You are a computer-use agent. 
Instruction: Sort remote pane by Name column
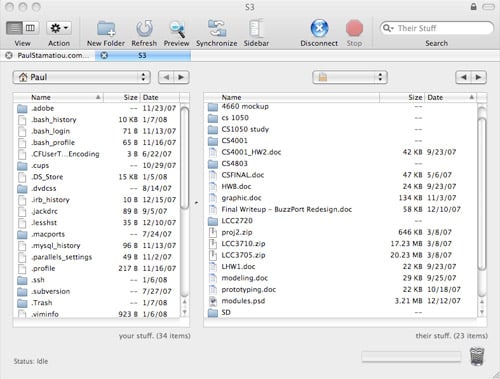(292, 97)
